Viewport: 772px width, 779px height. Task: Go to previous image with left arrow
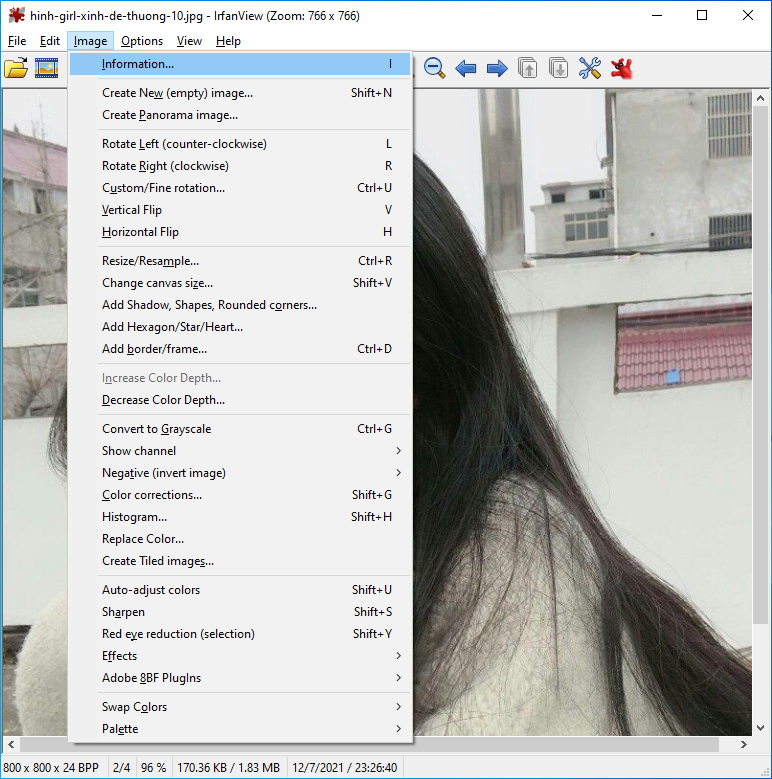tap(465, 68)
